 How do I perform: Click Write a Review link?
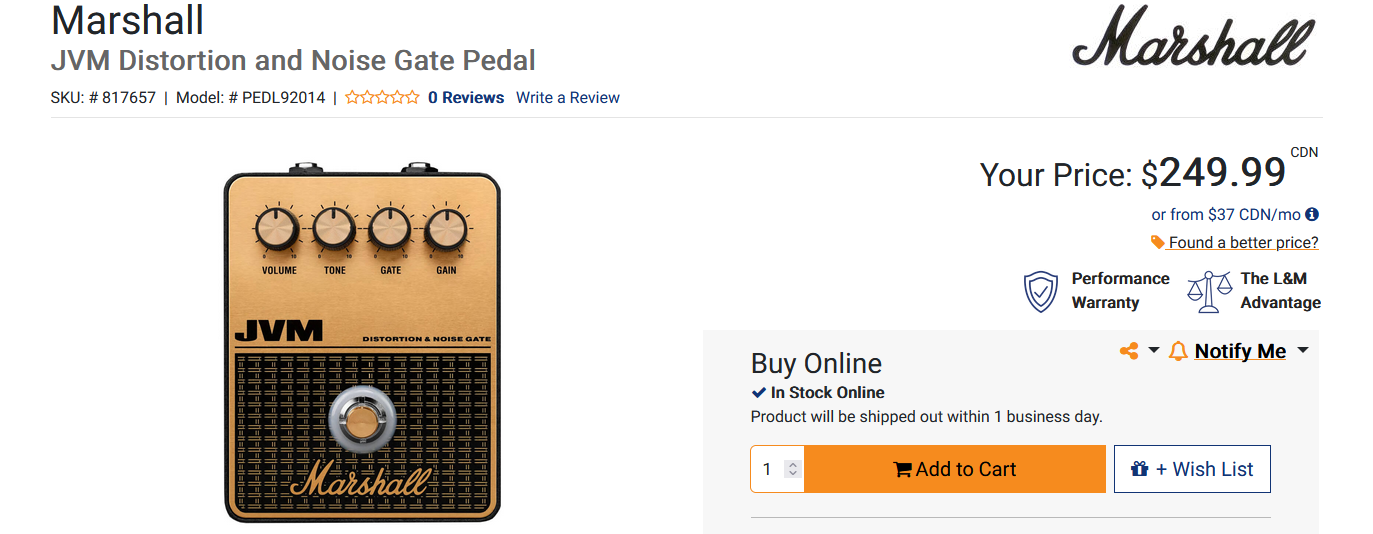coord(568,98)
